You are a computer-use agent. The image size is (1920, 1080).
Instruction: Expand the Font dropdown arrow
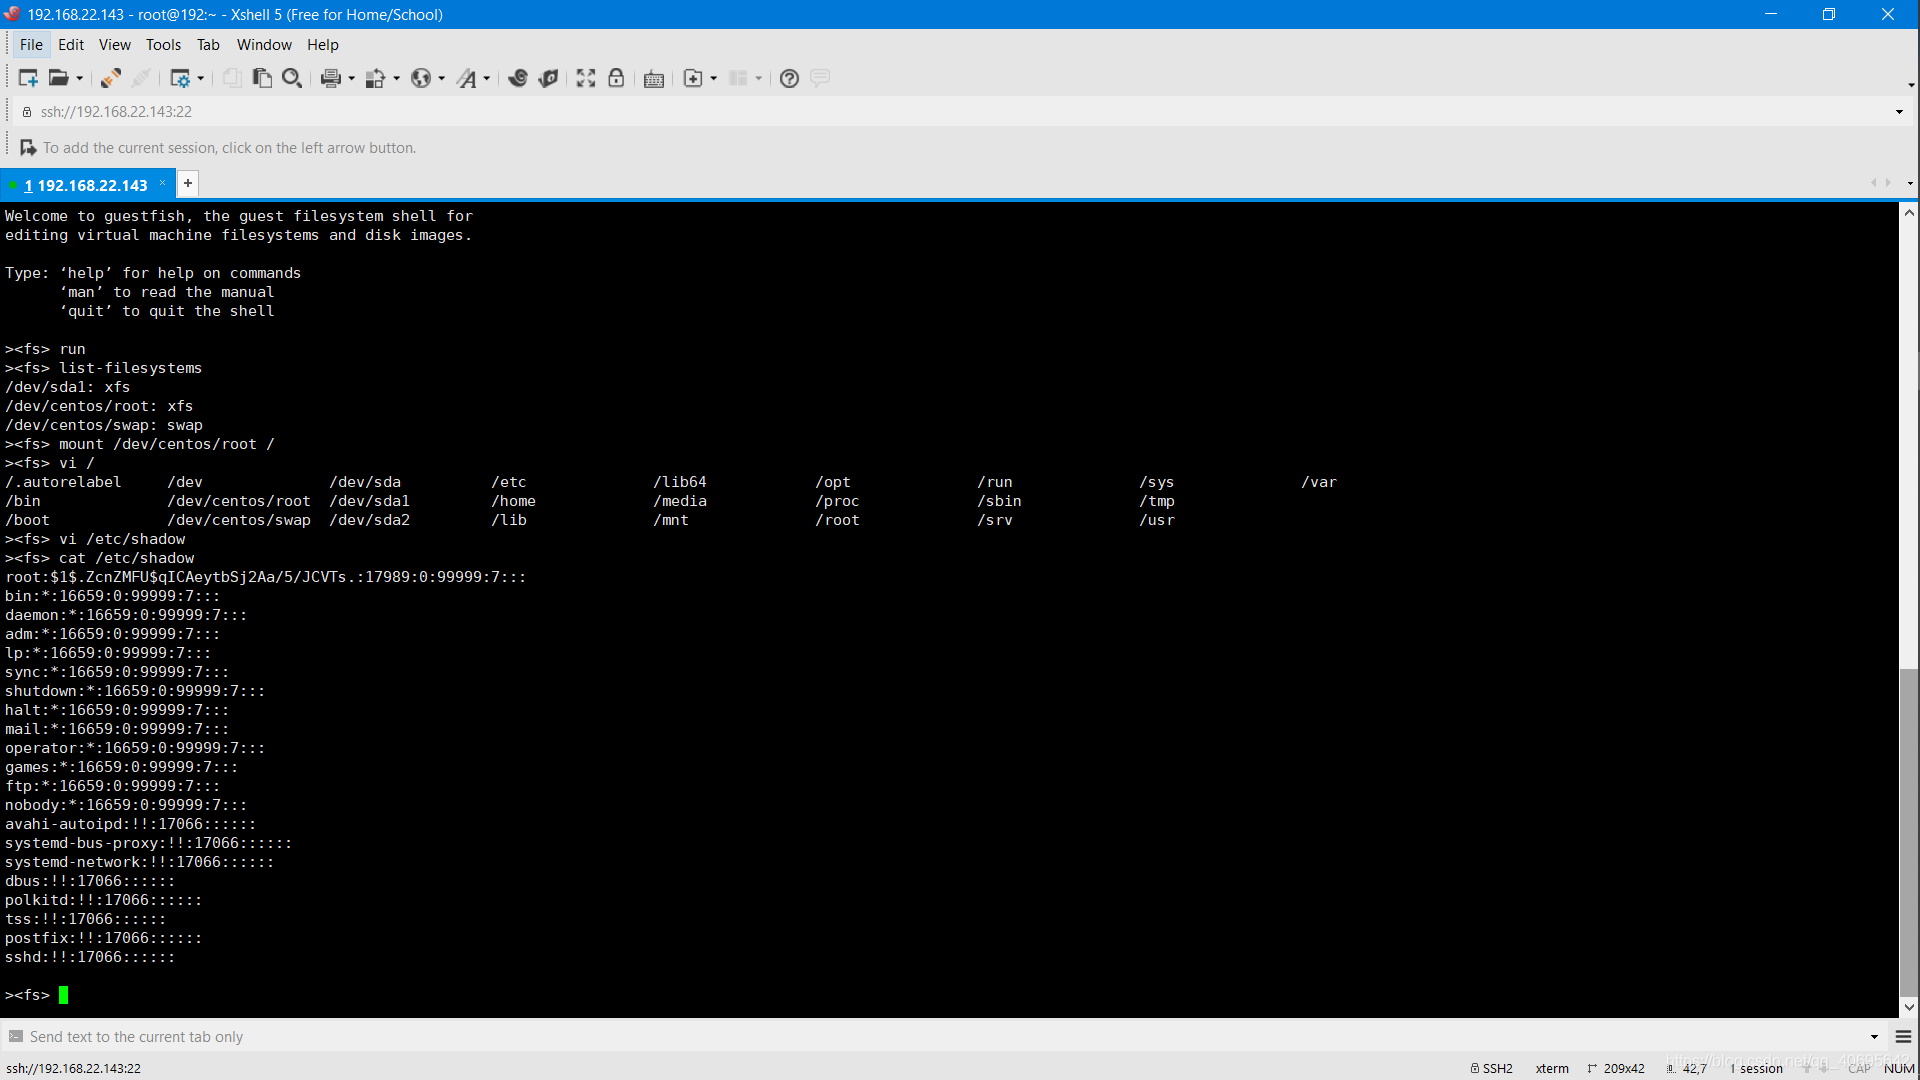pos(487,78)
